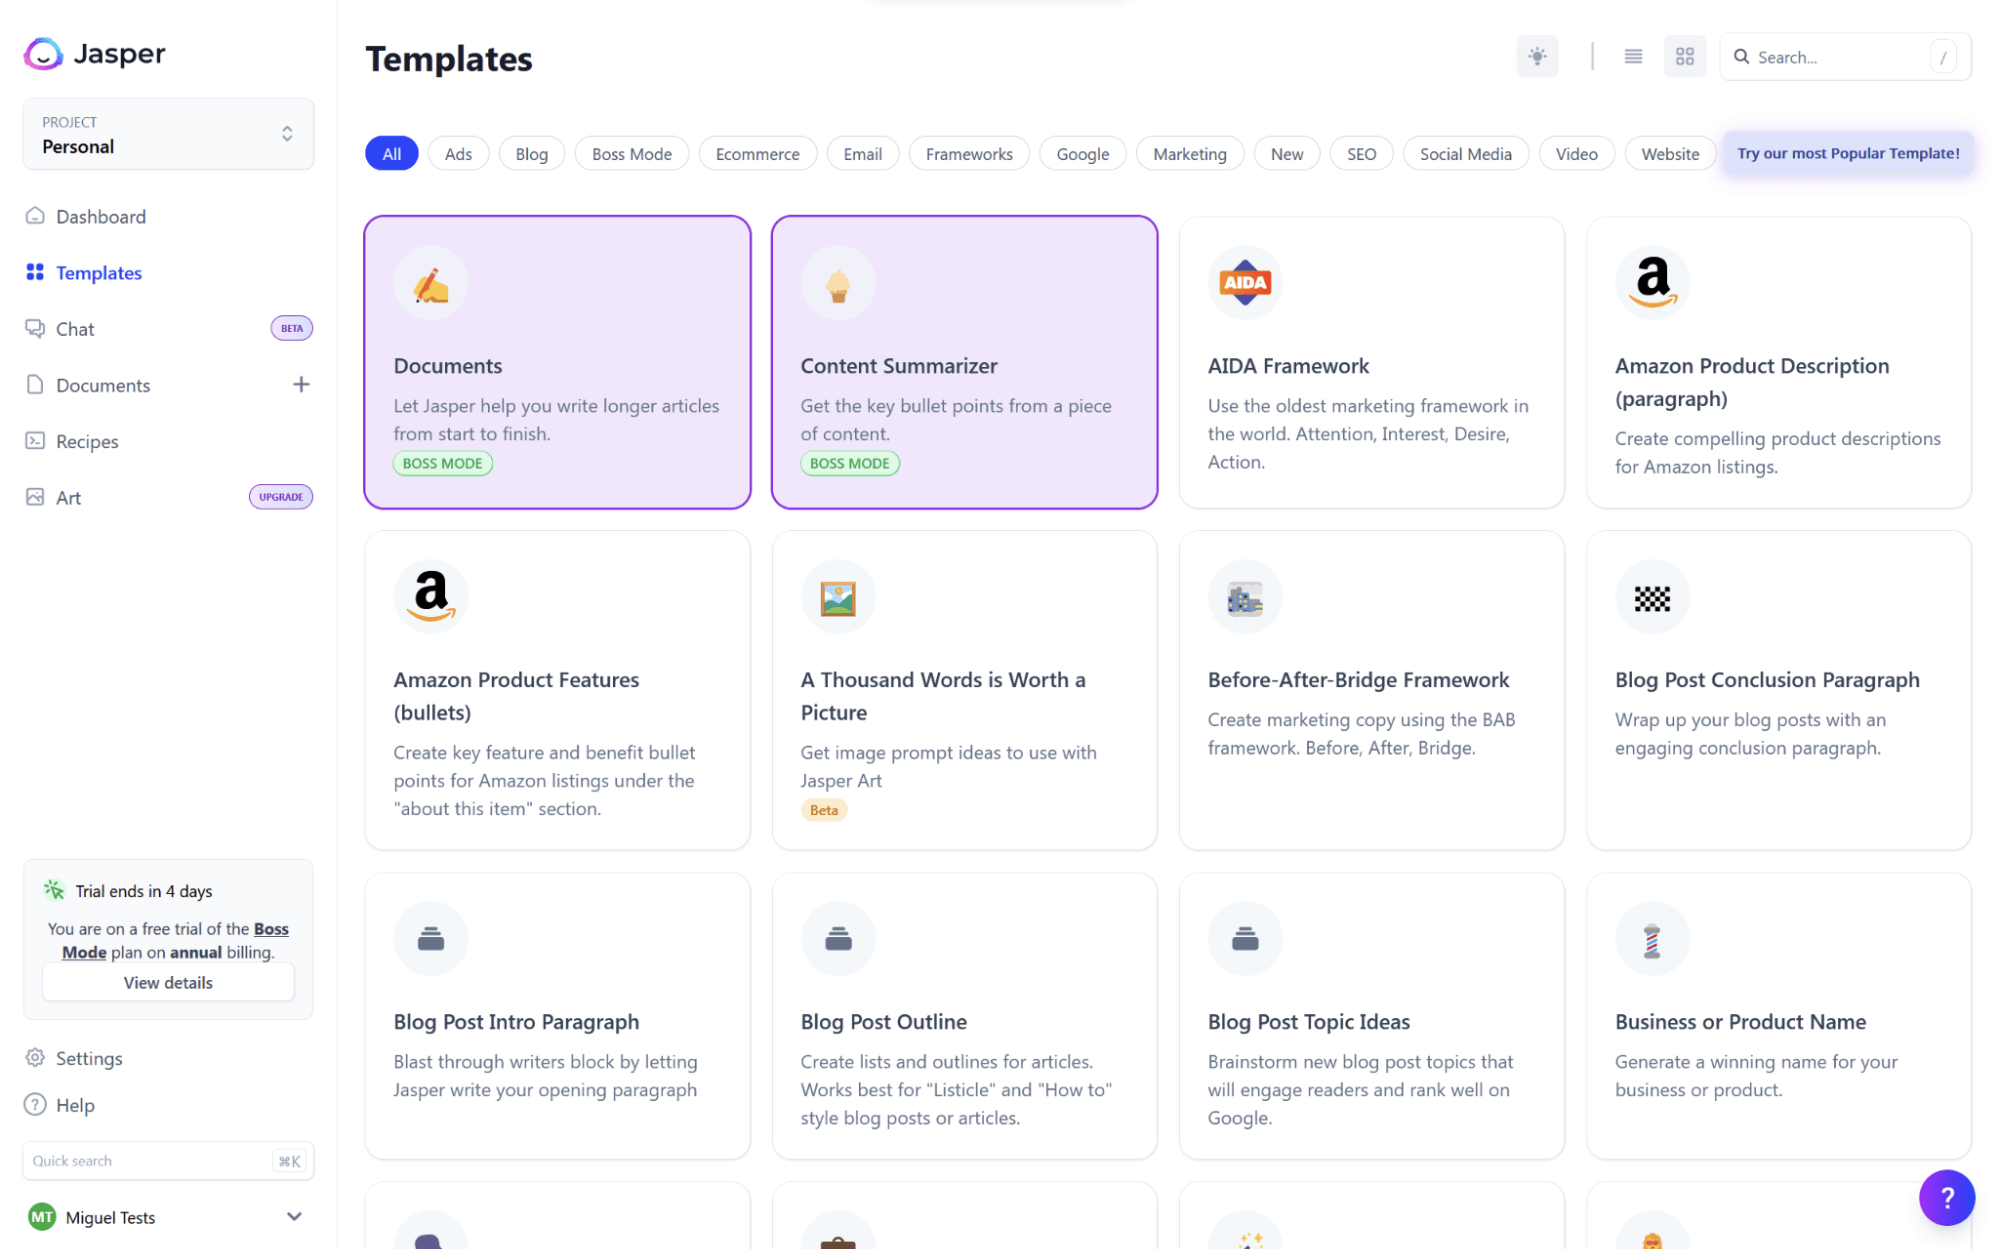Screen dimensions: 1999x1250
Task: Click the trial sparkle icon
Action: click(54, 889)
